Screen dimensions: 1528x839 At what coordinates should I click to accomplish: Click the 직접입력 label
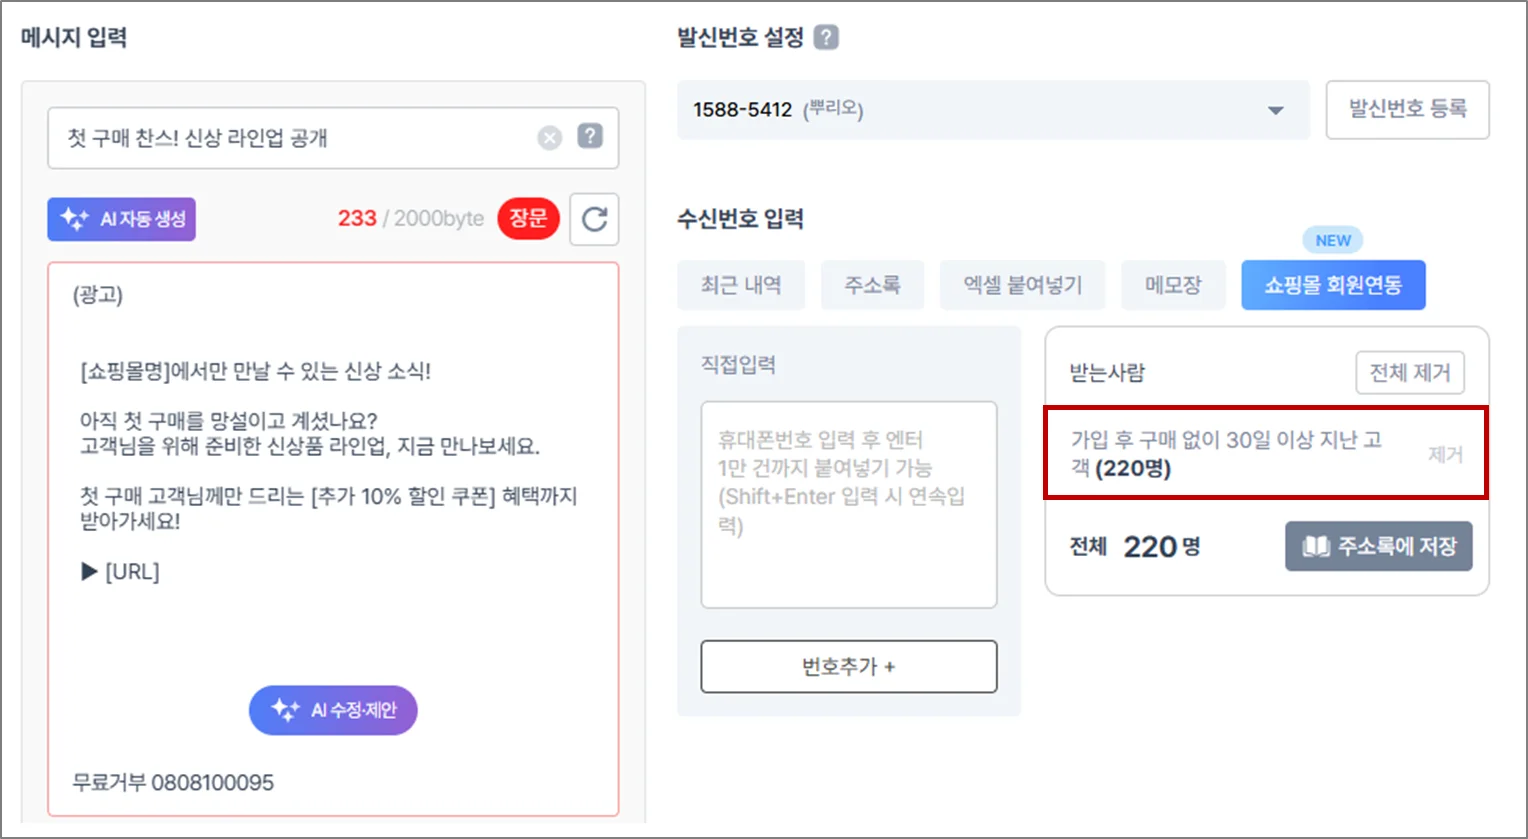click(738, 365)
